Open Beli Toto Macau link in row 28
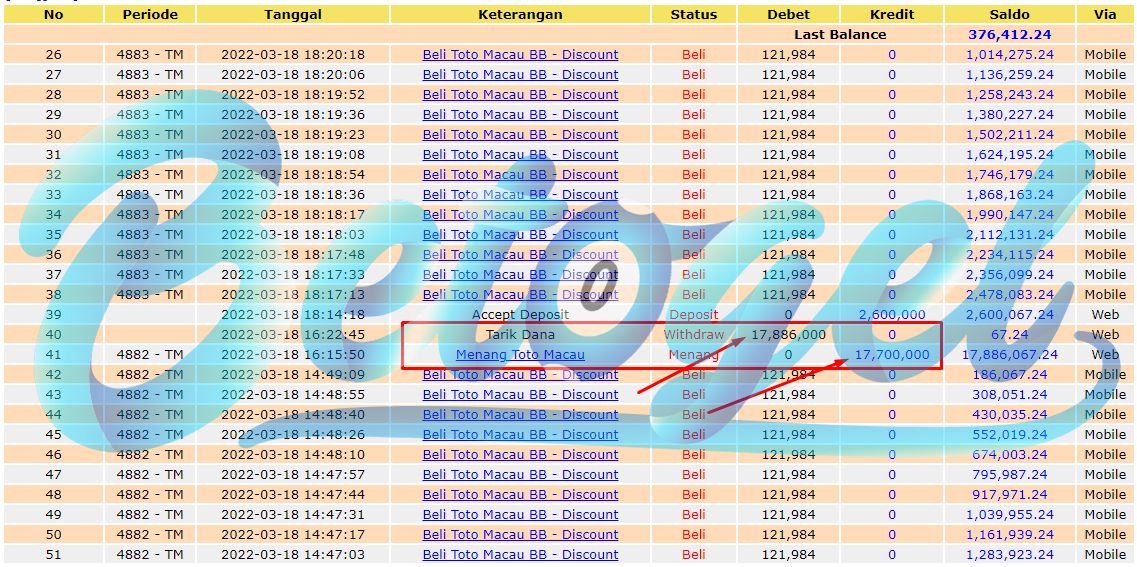The height and width of the screenshot is (567, 1137). [520, 94]
